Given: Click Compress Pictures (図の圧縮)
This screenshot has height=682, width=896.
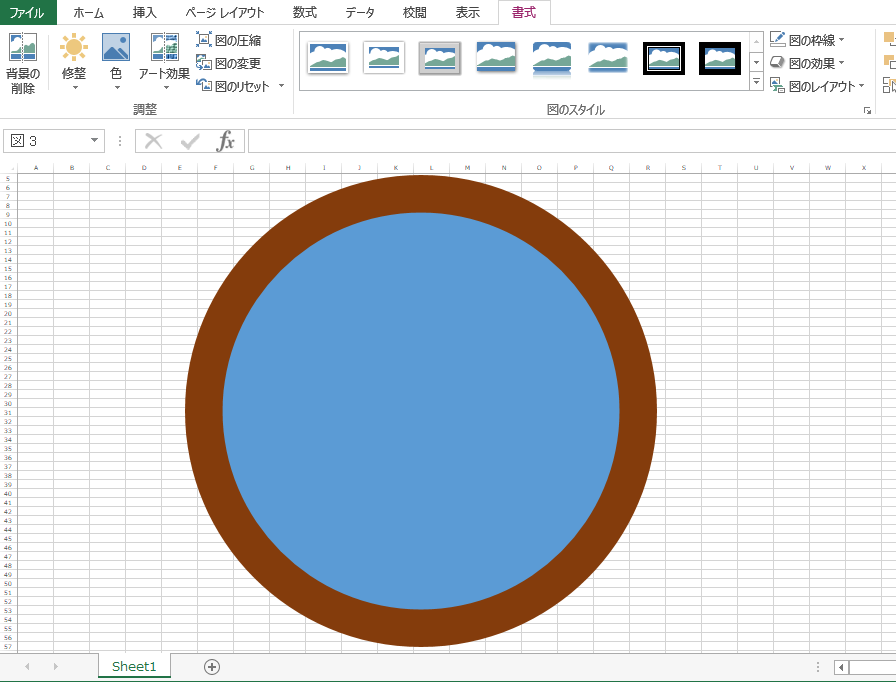Looking at the screenshot, I should tap(229, 40).
